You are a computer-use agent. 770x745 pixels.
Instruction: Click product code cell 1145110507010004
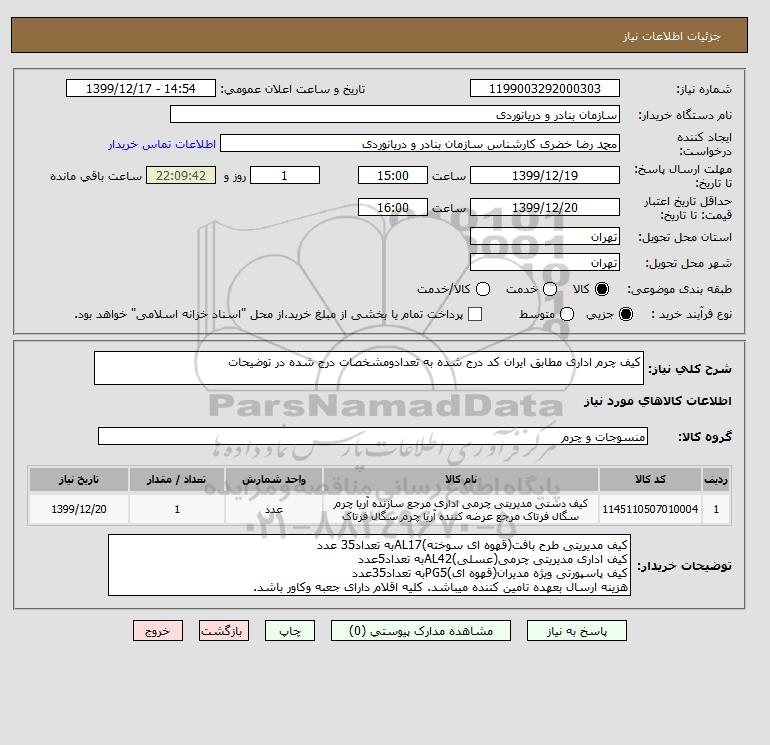click(x=650, y=509)
